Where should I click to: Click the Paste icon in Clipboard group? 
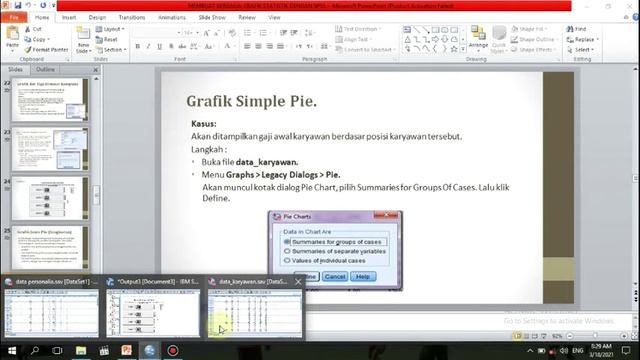coord(12,33)
